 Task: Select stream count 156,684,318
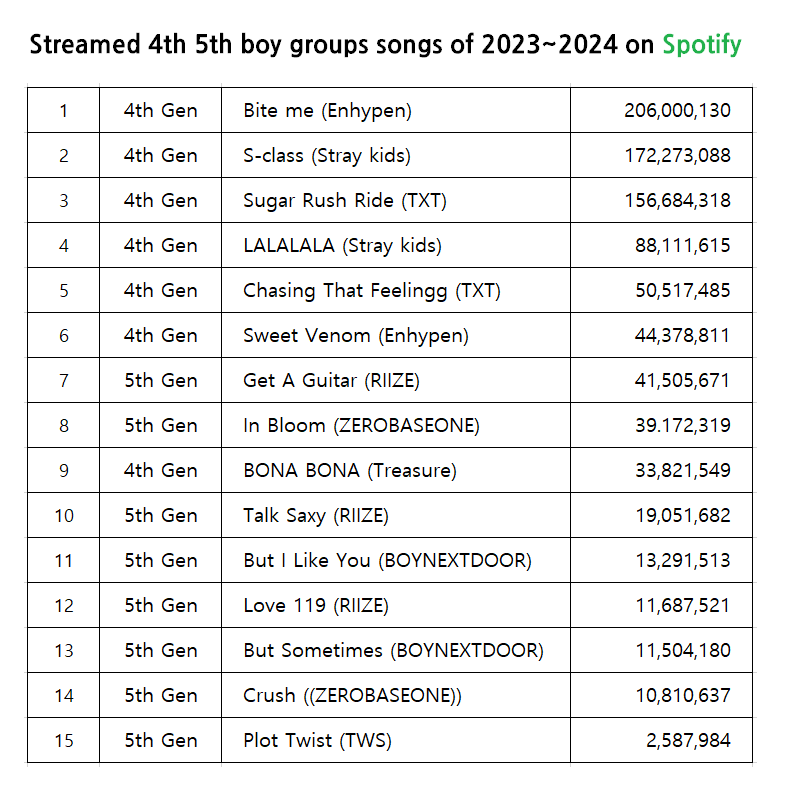(677, 201)
